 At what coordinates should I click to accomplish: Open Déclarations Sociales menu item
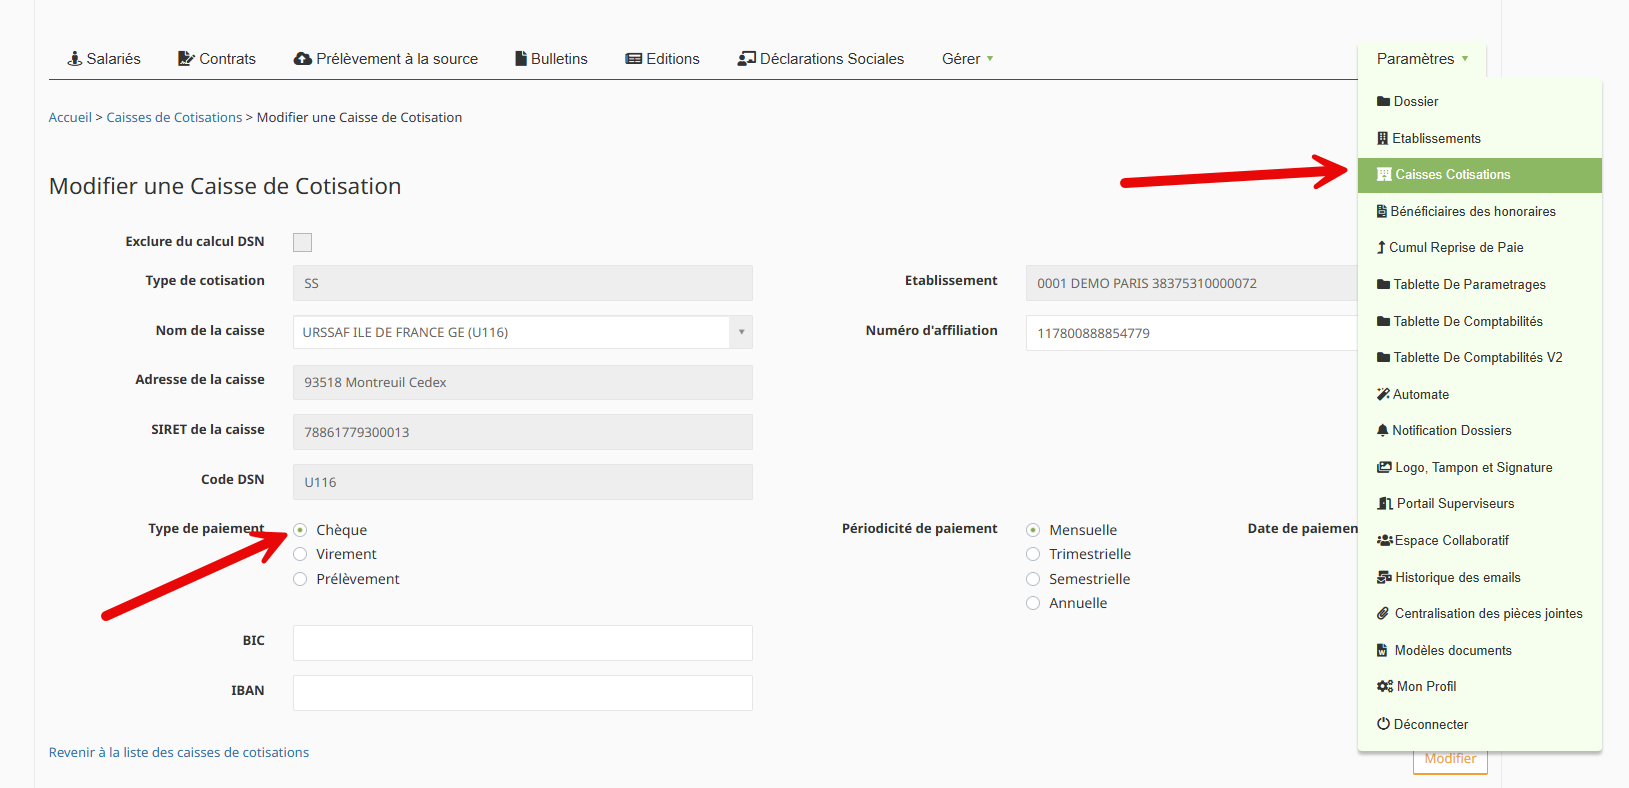(821, 59)
